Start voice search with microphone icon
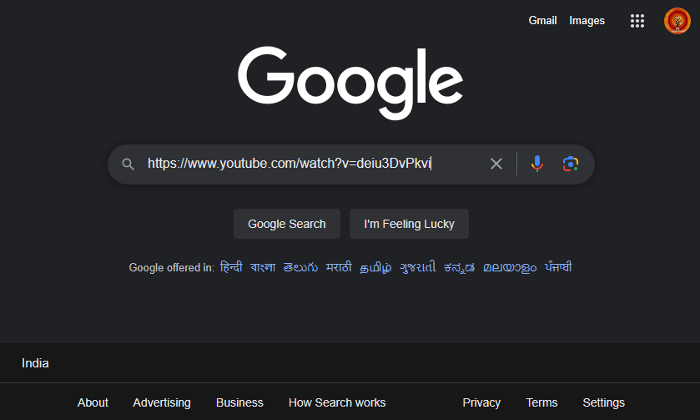 537,164
